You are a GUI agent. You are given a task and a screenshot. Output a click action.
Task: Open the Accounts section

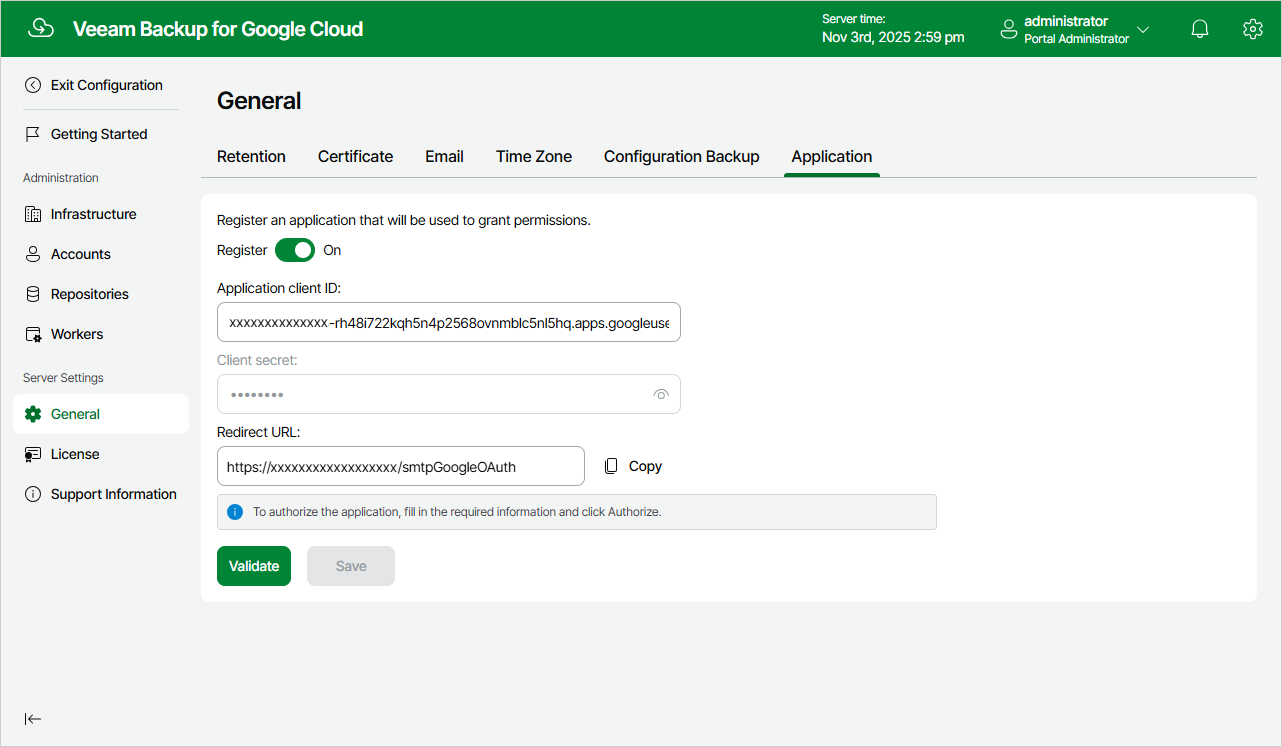[81, 254]
